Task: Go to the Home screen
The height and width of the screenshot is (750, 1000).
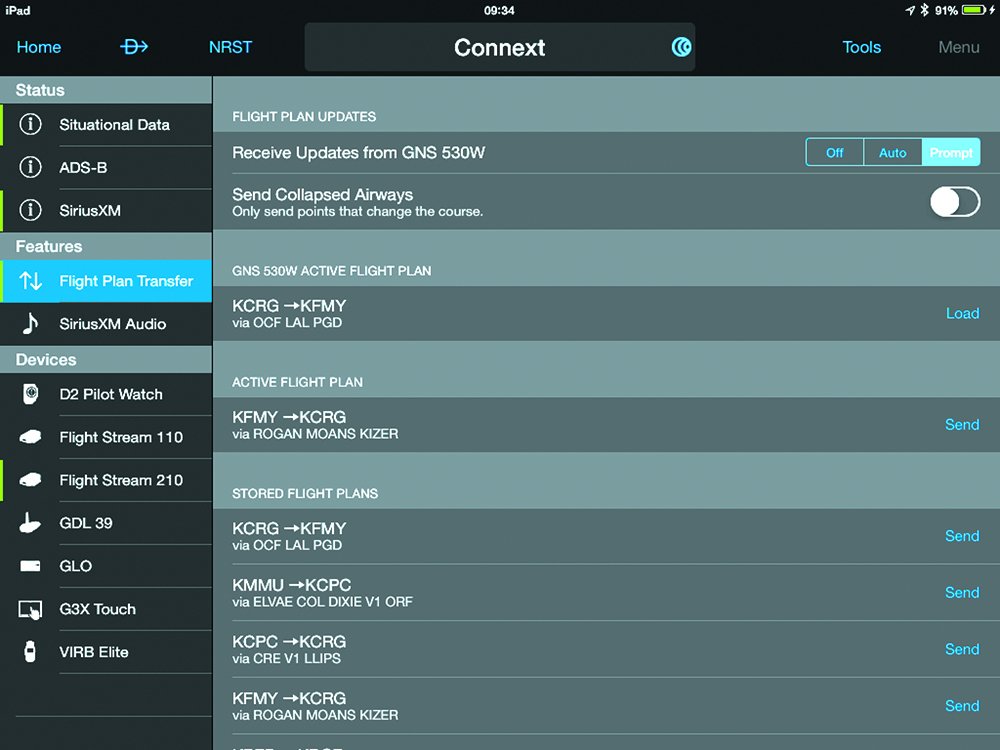Action: point(39,47)
